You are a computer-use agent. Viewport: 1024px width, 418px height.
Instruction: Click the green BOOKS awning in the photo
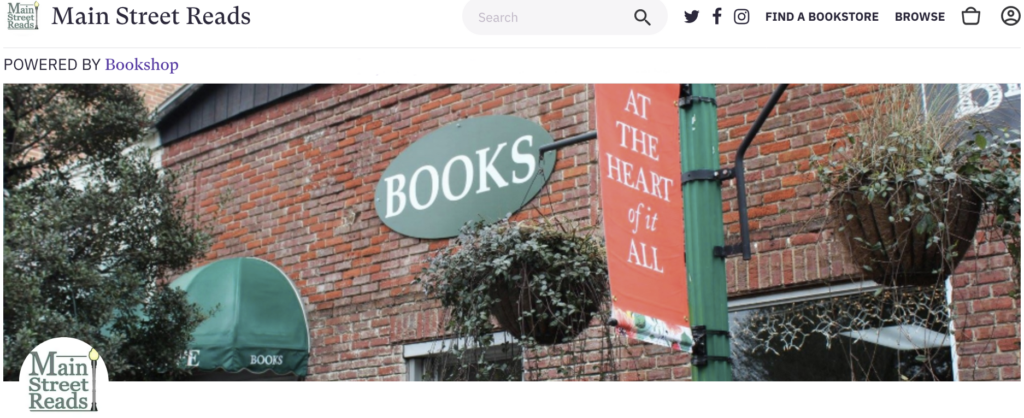[238, 317]
